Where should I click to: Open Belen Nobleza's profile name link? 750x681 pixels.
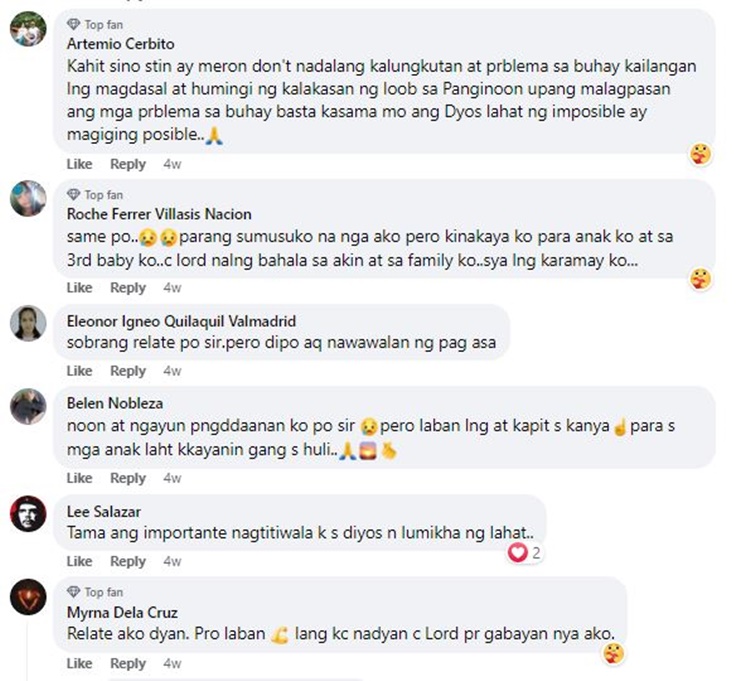[x=115, y=403]
